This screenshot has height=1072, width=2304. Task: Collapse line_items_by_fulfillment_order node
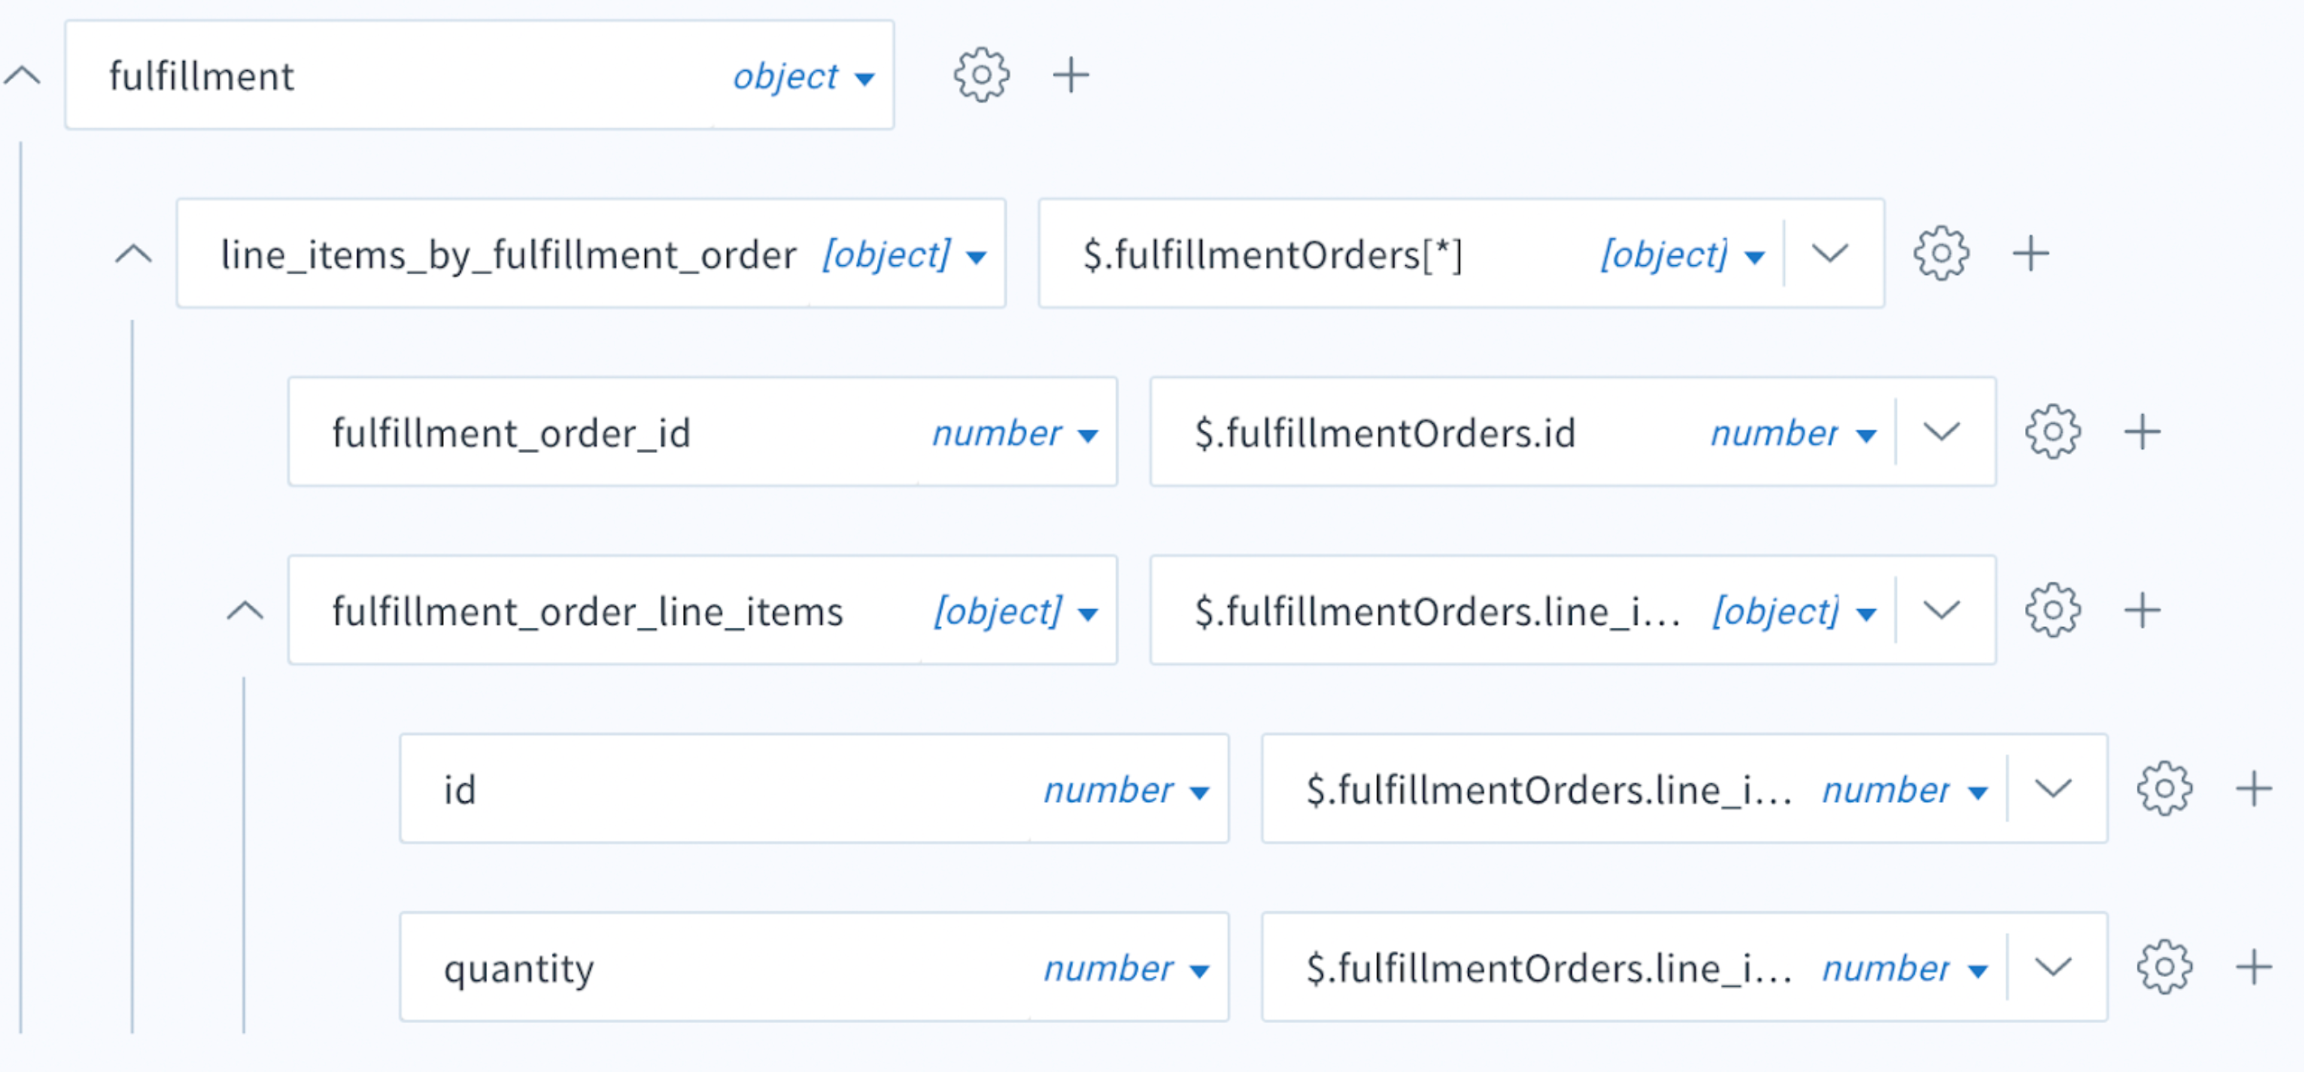point(133,254)
